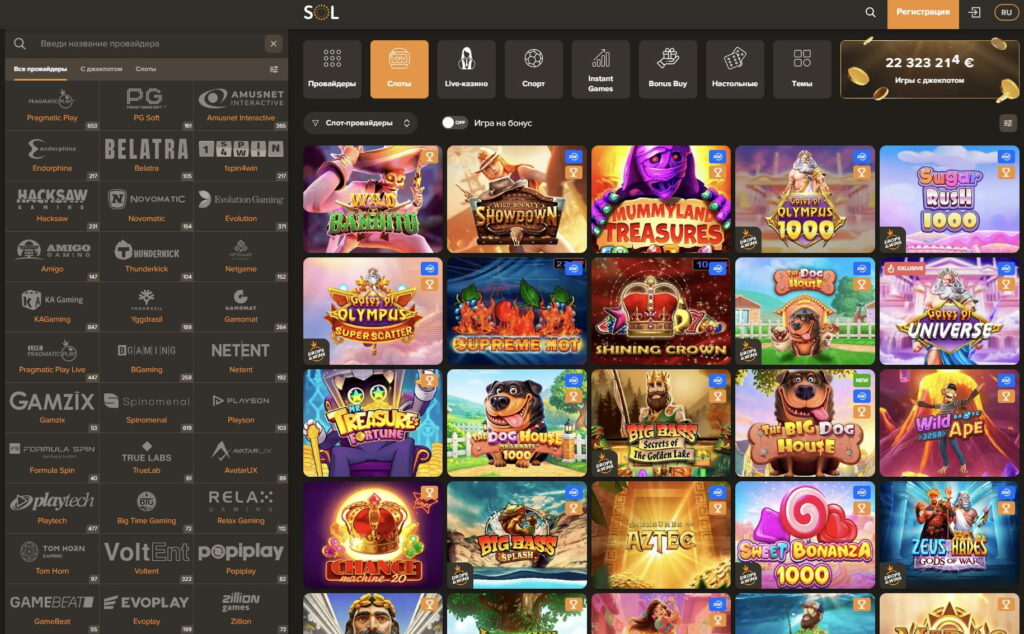Open the provider filter settings icon
The width and height of the screenshot is (1024, 634).
tap(274, 69)
